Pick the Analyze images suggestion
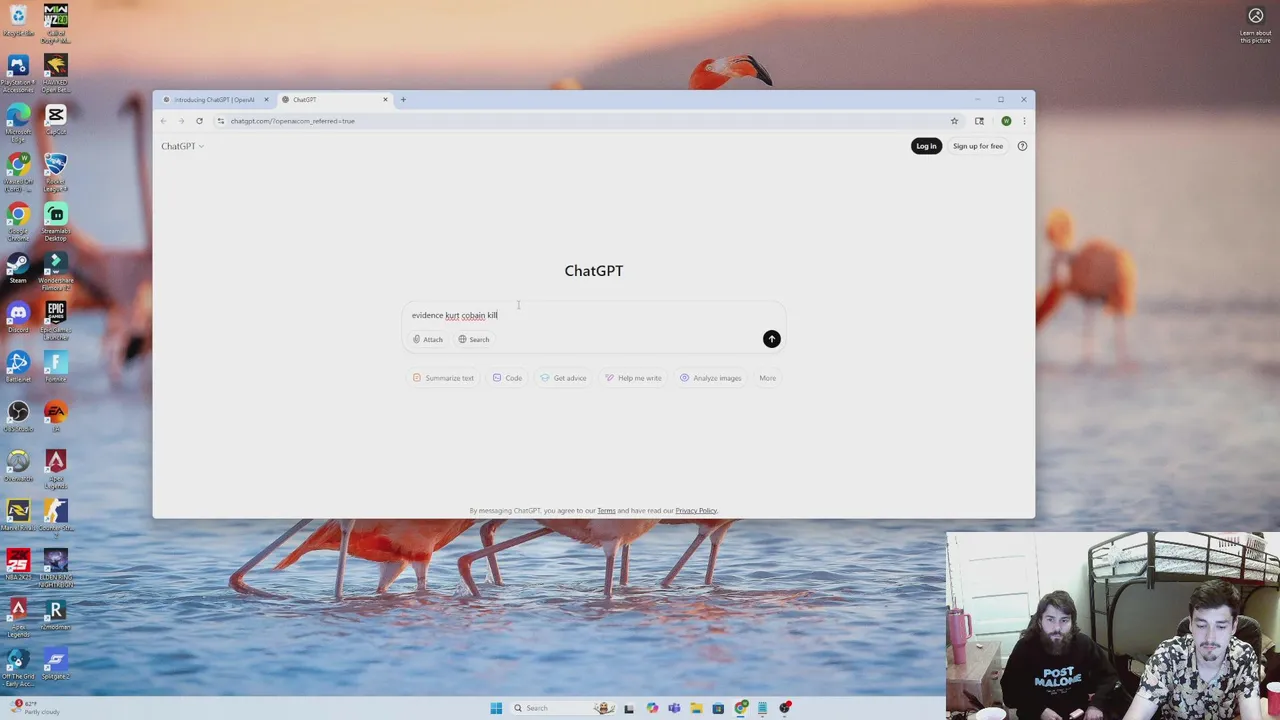This screenshot has height=720, width=1280. coord(710,378)
